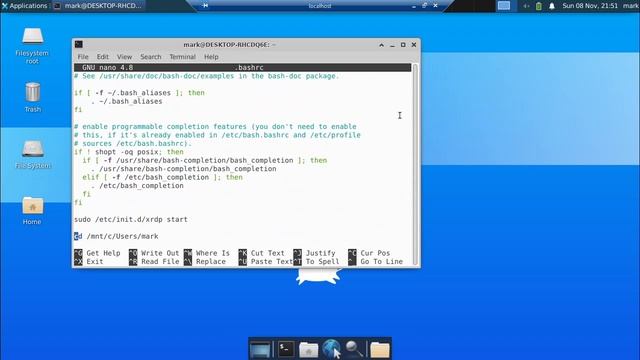Image resolution: width=640 pixels, height=360 pixels.
Task: Click the 'Paste Text' nano shortcut label
Action: point(272,262)
